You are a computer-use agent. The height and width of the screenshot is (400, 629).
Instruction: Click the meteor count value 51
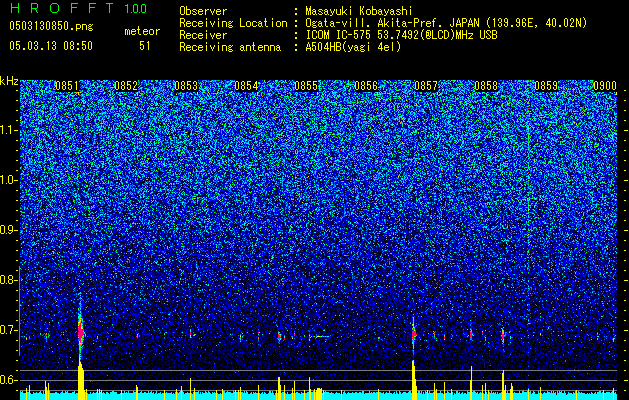144,46
